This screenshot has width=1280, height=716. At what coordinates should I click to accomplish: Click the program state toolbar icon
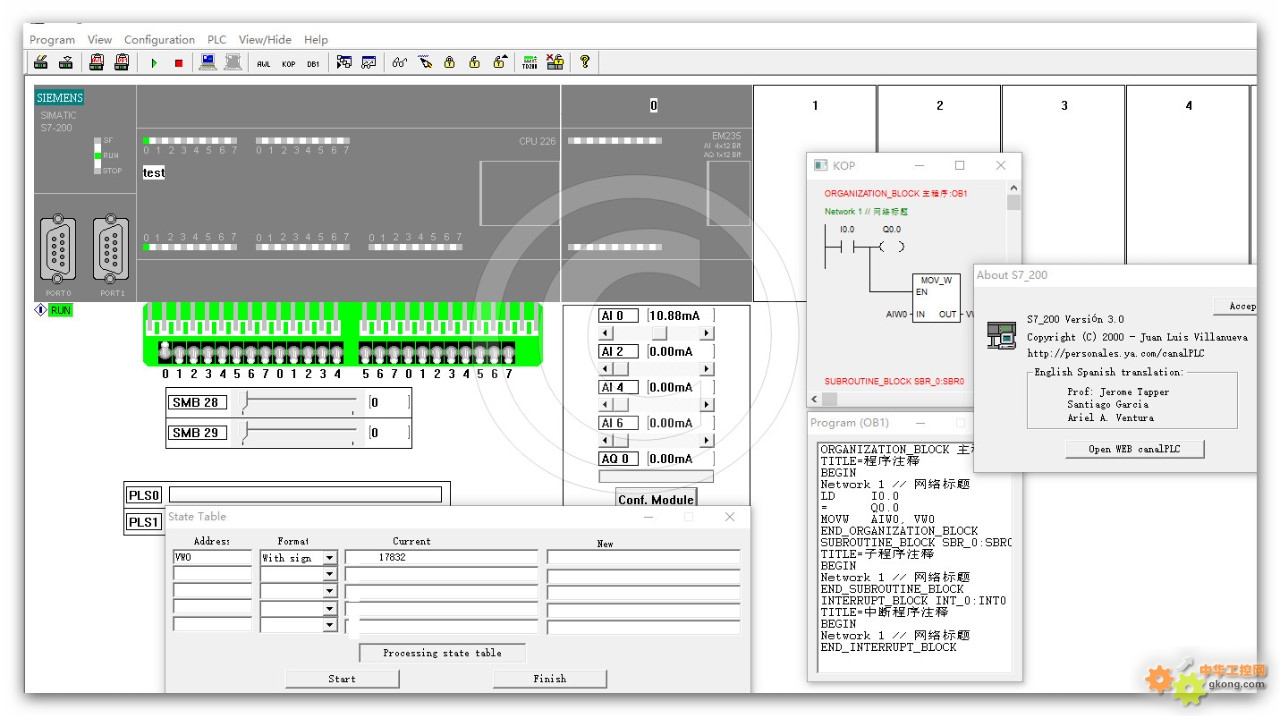[x=344, y=62]
